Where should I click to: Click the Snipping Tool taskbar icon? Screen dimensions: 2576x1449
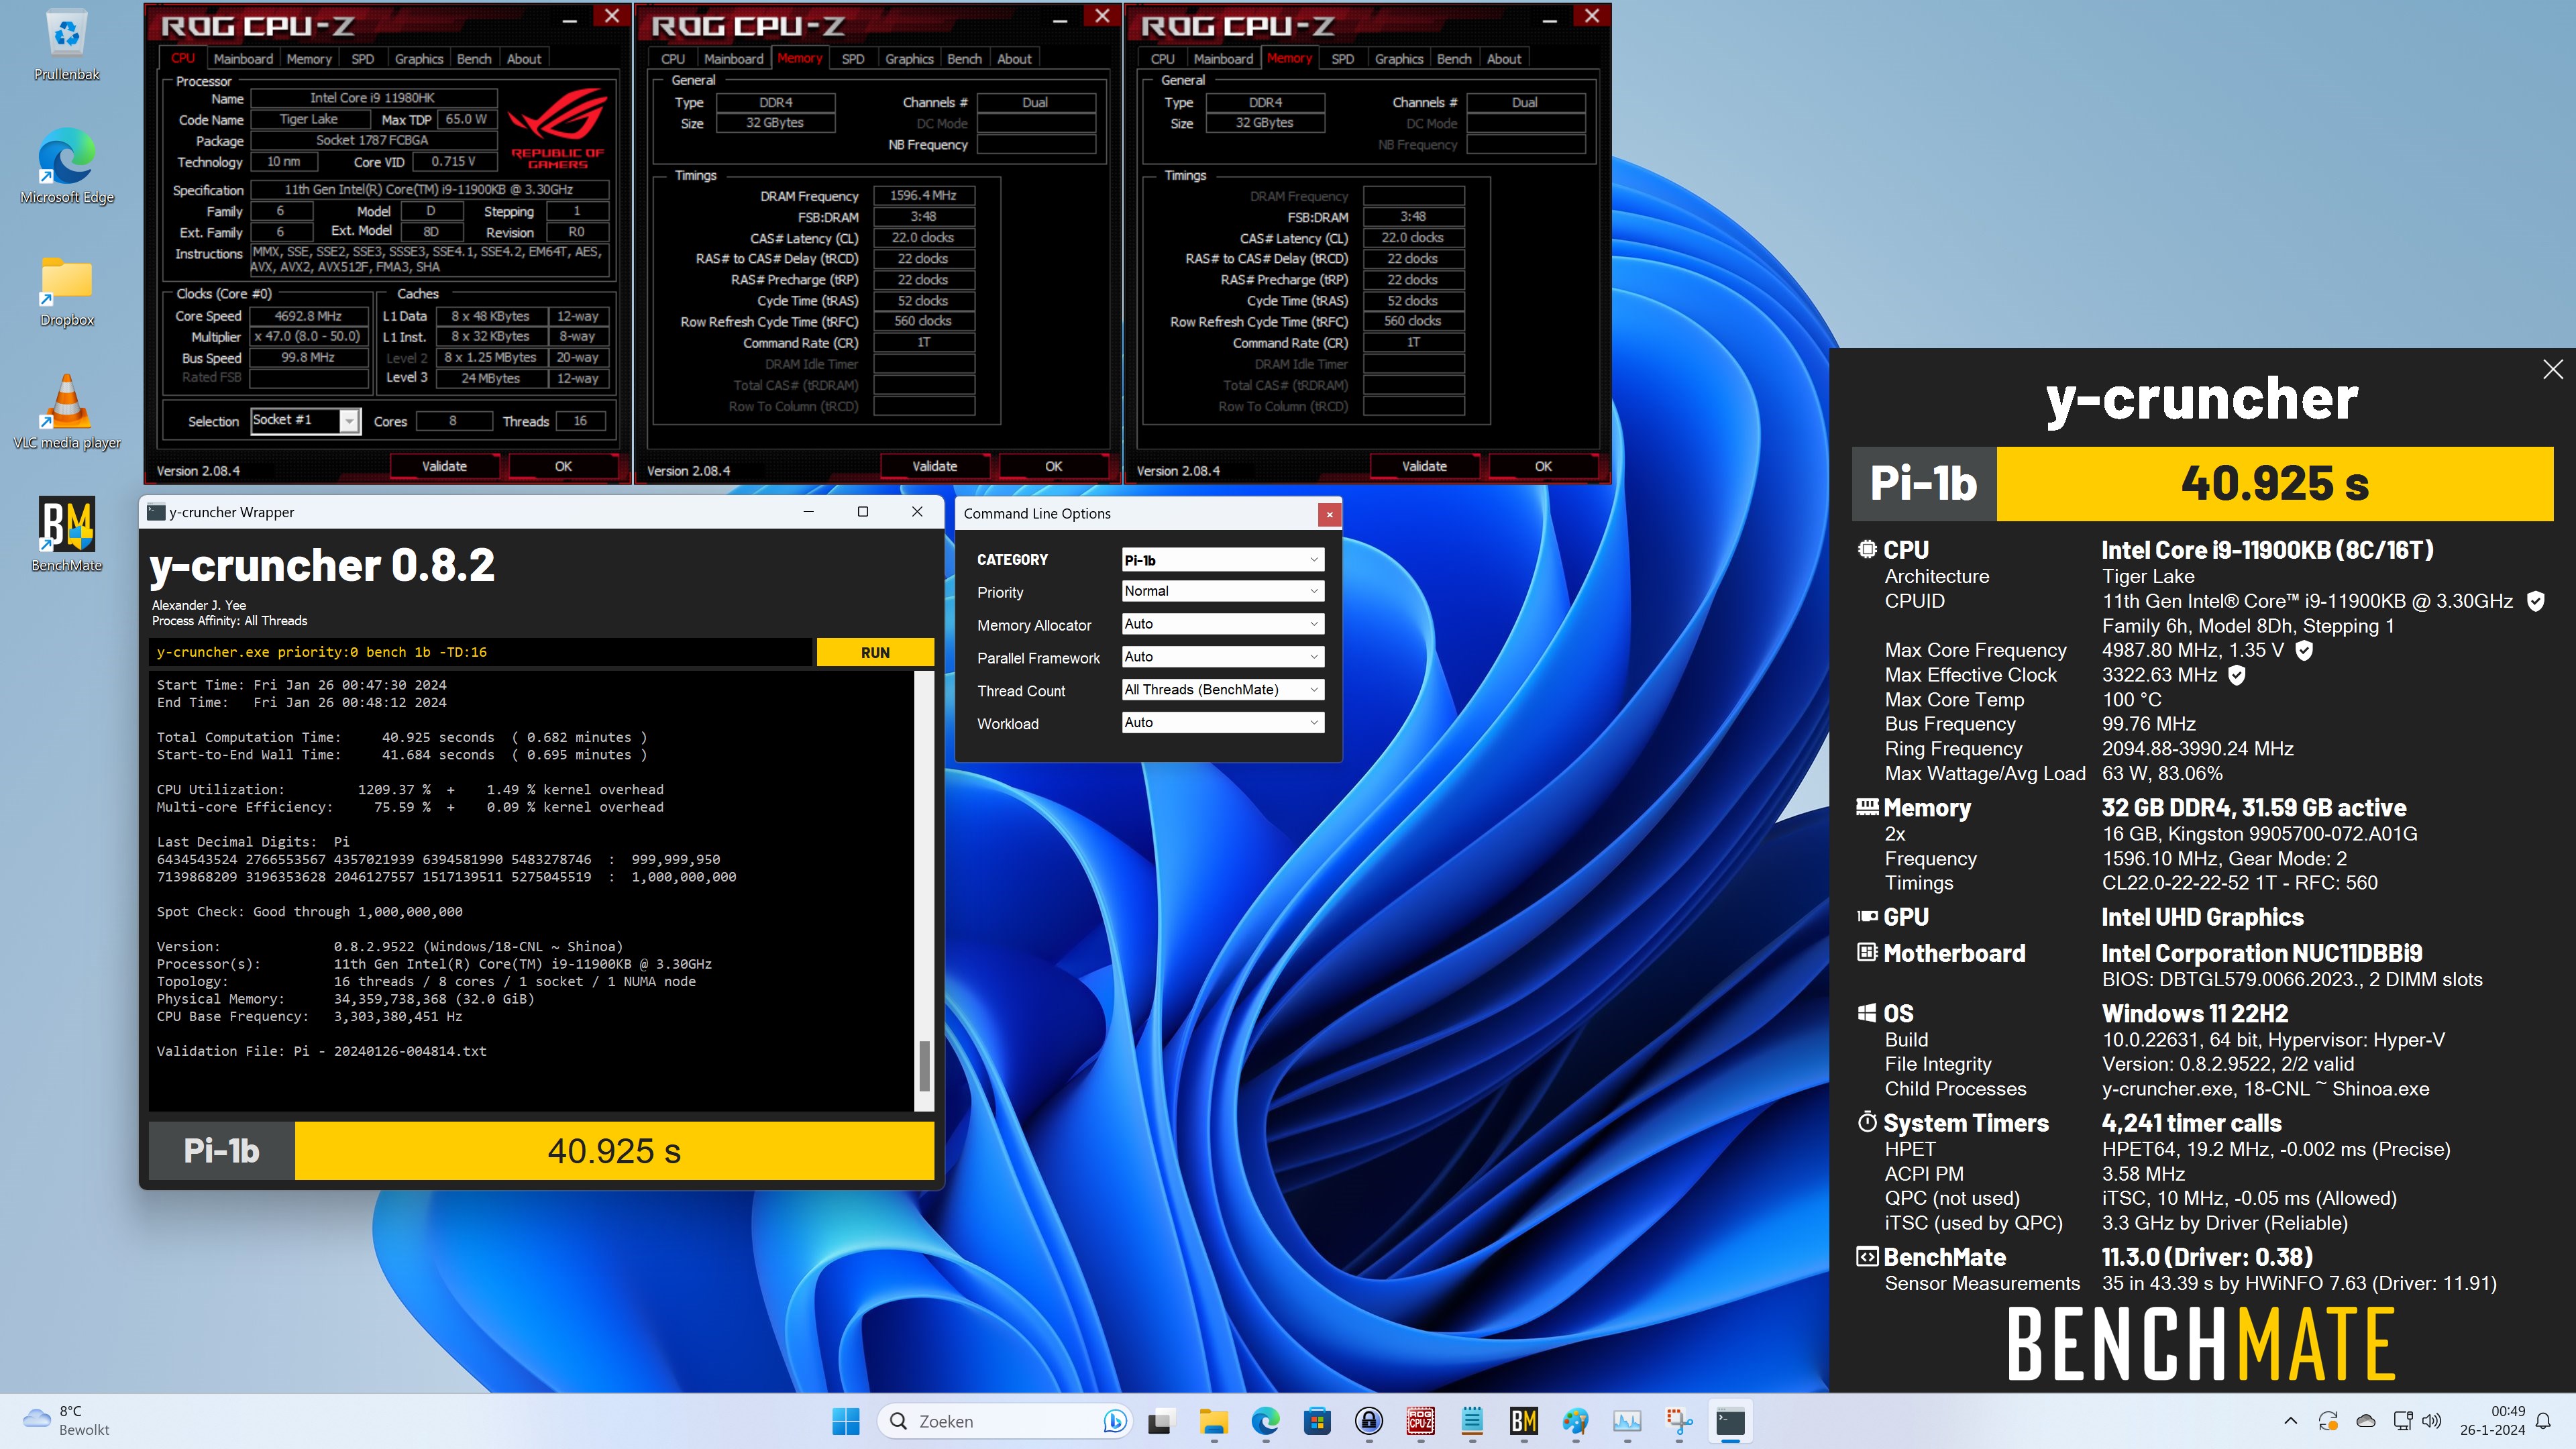point(1679,1421)
